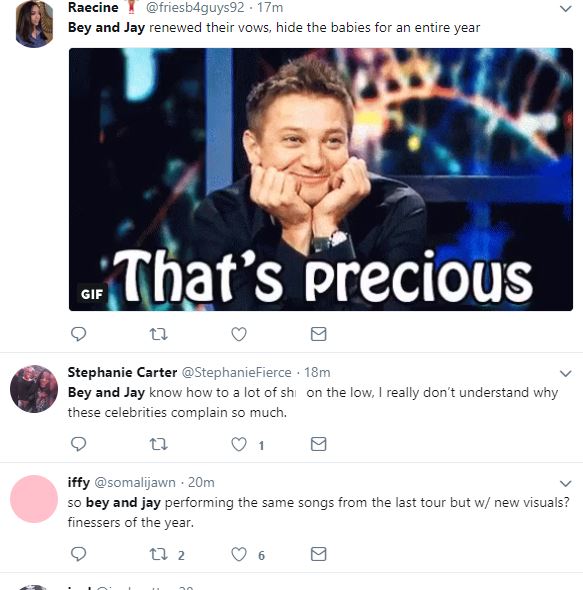This screenshot has height=590, width=583.
Task: Like Raecine's tweet with the GIF
Action: click(x=239, y=334)
